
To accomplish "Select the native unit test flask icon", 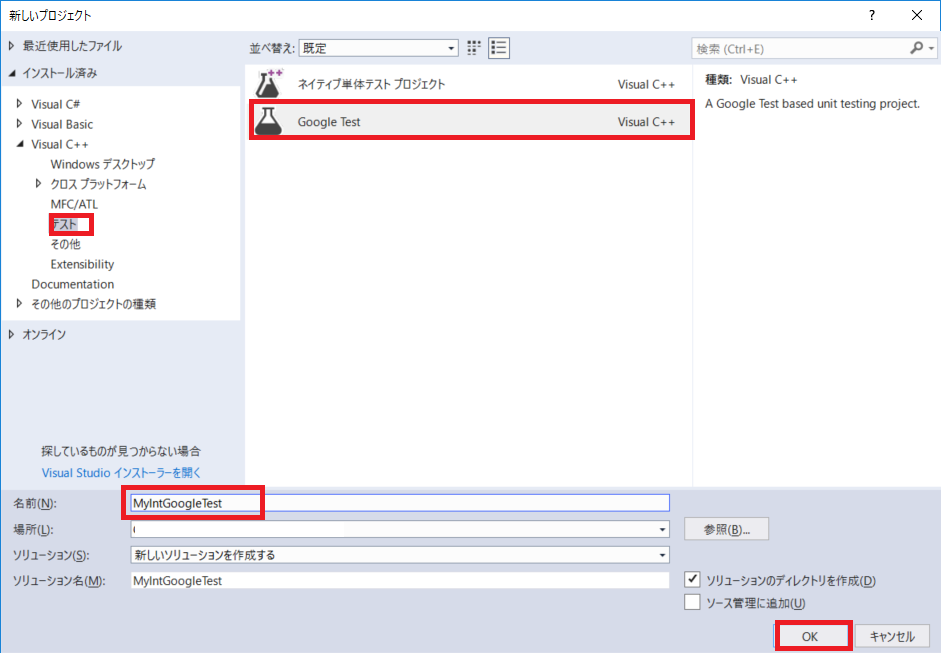I will click(268, 84).
